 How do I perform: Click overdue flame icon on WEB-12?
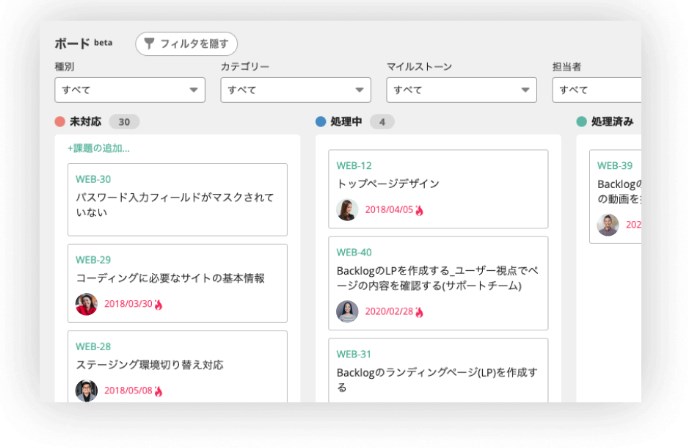[420, 211]
